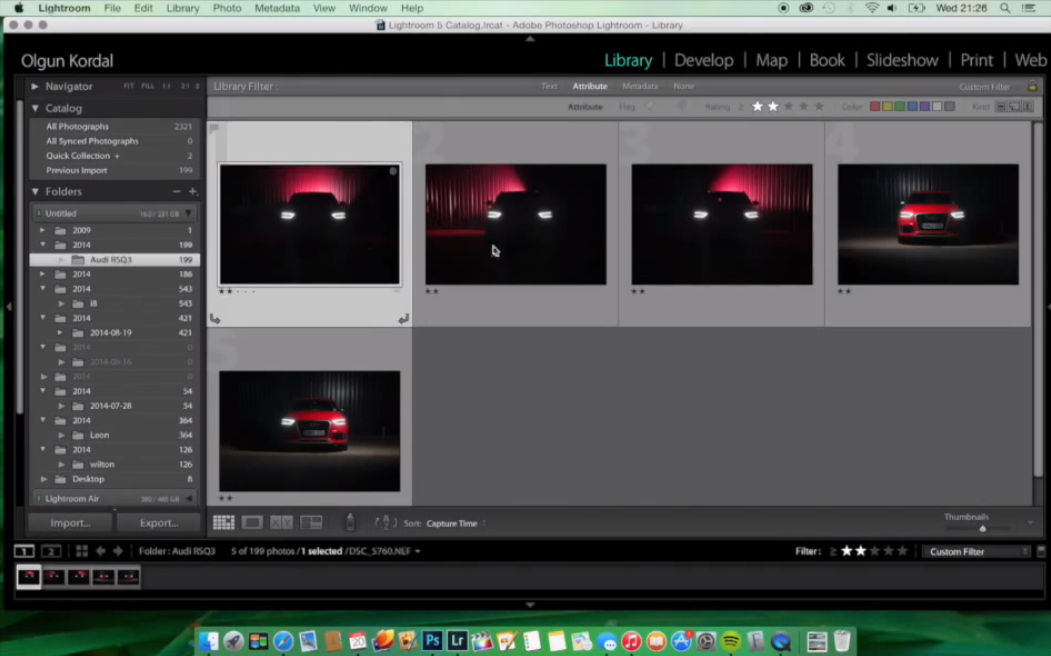
Task: Open the Metadata menu in menu bar
Action: click(277, 8)
